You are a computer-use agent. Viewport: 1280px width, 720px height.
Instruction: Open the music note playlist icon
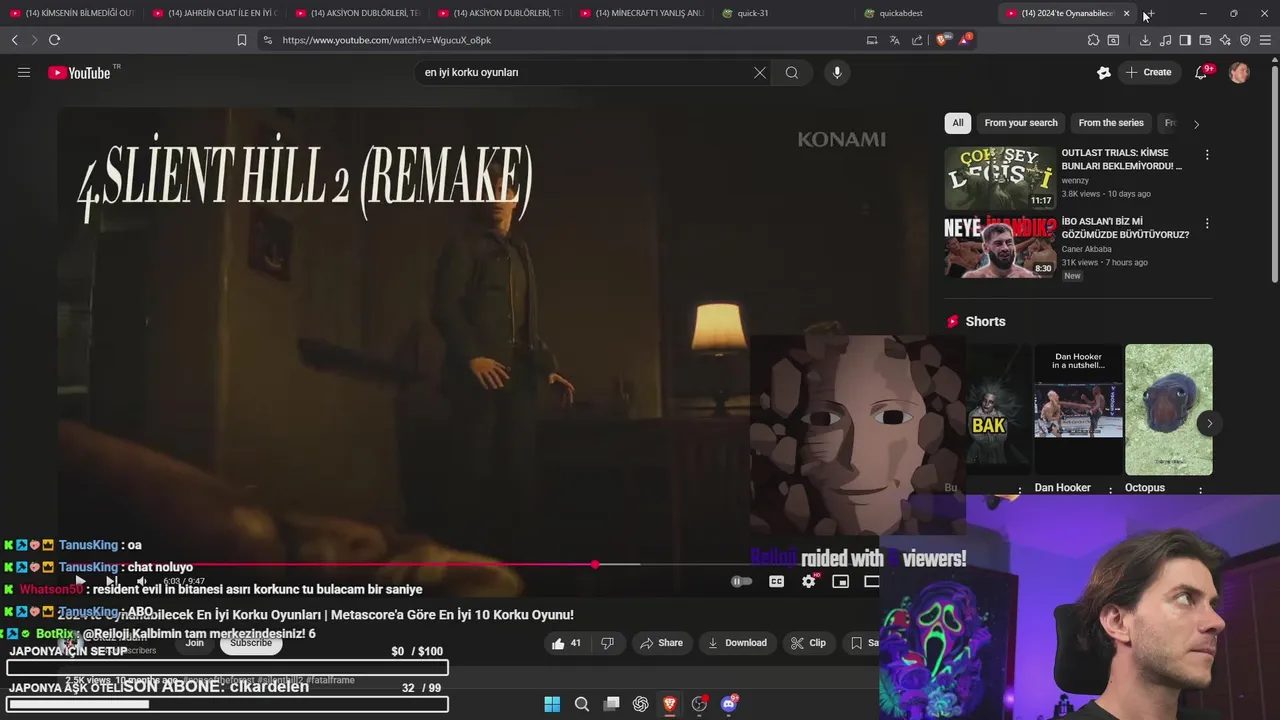(x=1165, y=40)
